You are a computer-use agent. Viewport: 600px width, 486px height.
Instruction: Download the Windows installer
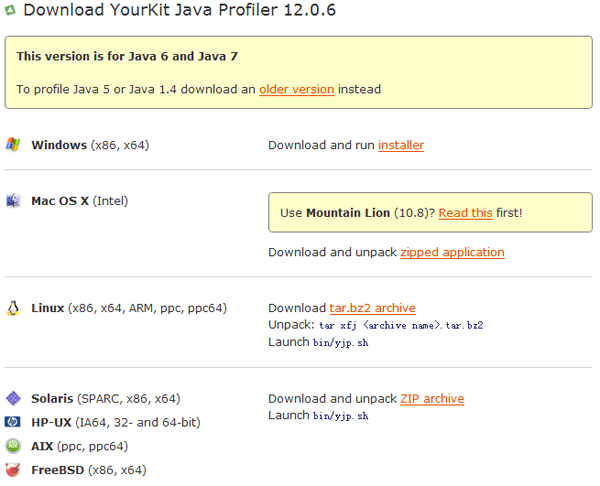400,145
